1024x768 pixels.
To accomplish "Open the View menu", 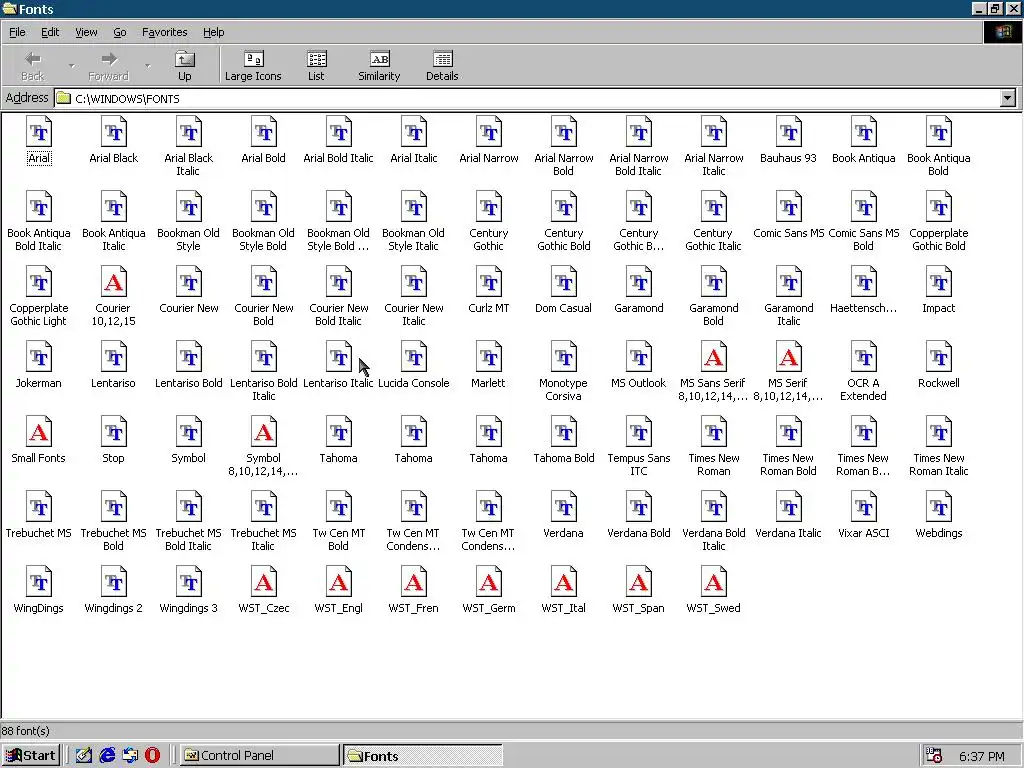I will [x=86, y=32].
